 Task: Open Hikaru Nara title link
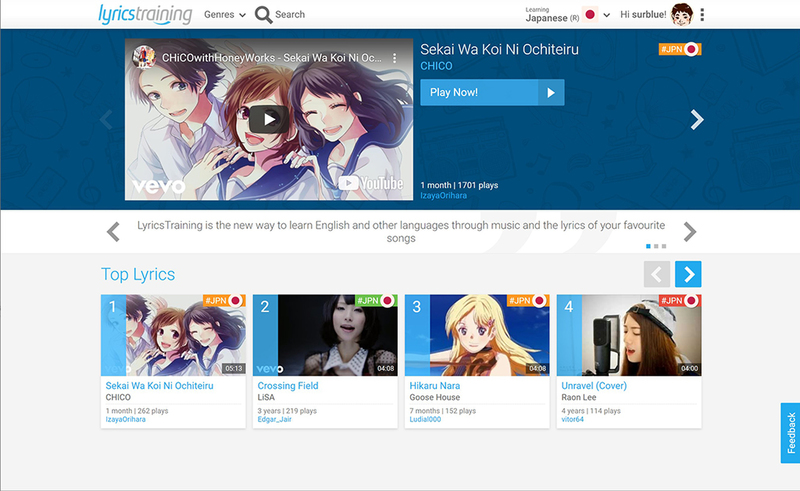point(435,386)
